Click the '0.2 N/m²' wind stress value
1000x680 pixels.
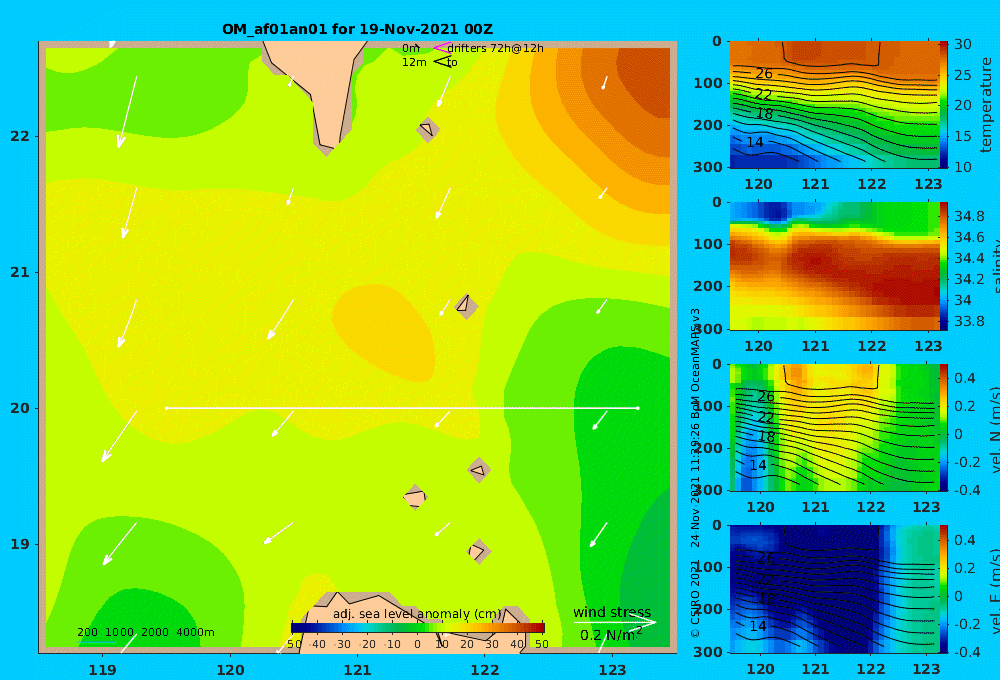point(611,635)
